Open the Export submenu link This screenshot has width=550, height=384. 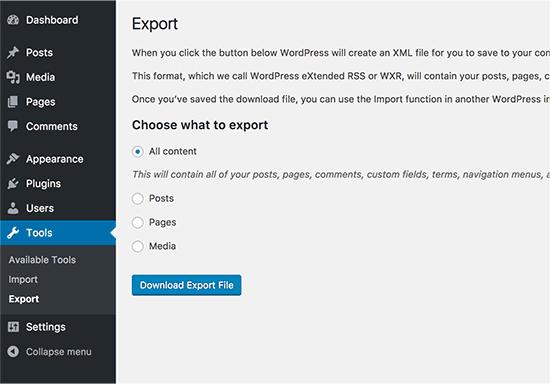coord(24,299)
